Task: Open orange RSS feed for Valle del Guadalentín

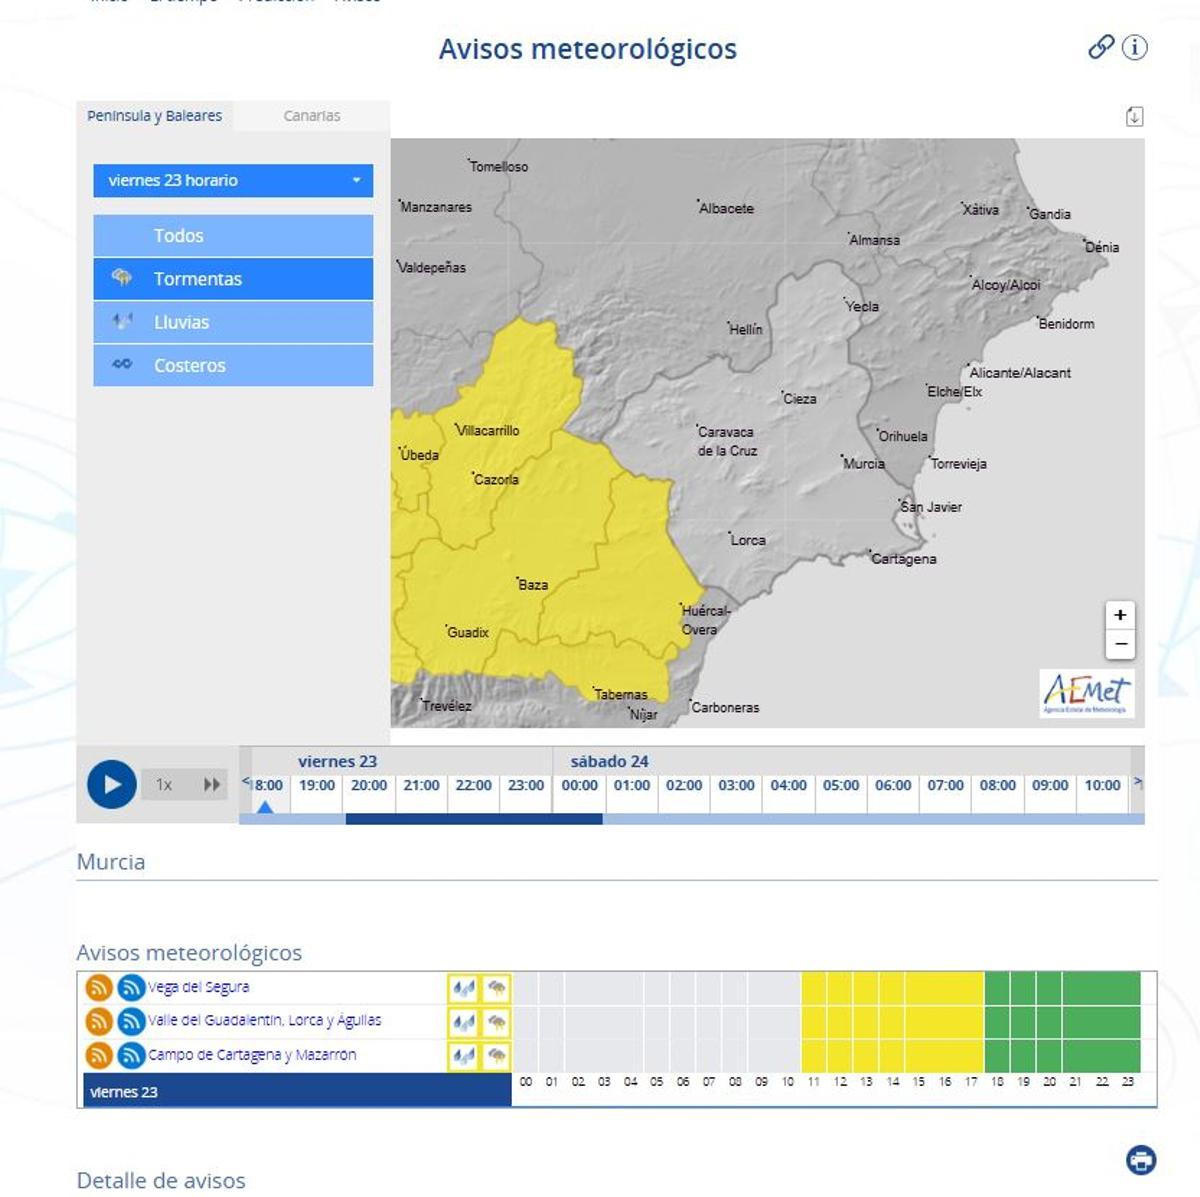Action: [x=98, y=1022]
